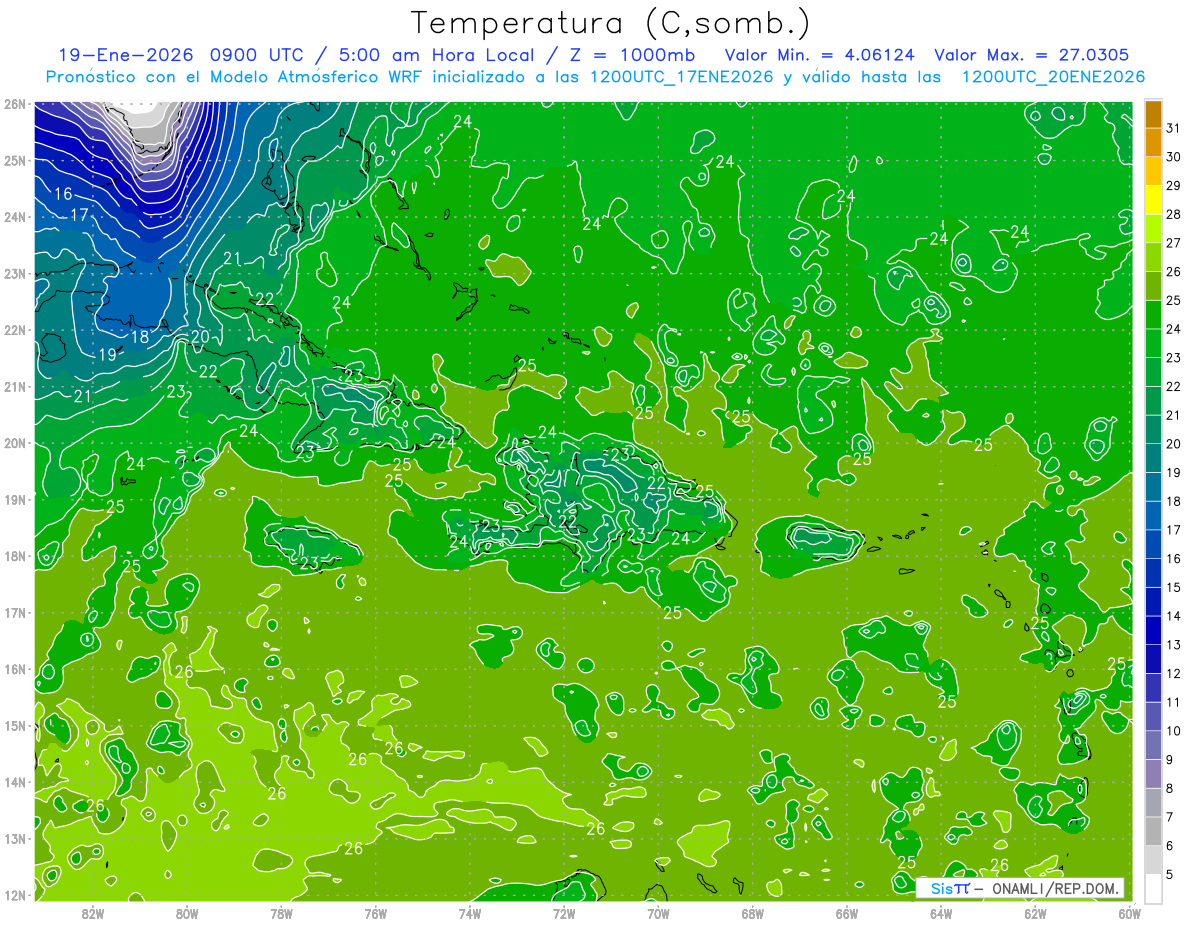This screenshot has width=1200, height=927.
Task: Click the map contour label "20"
Action: tap(200, 337)
